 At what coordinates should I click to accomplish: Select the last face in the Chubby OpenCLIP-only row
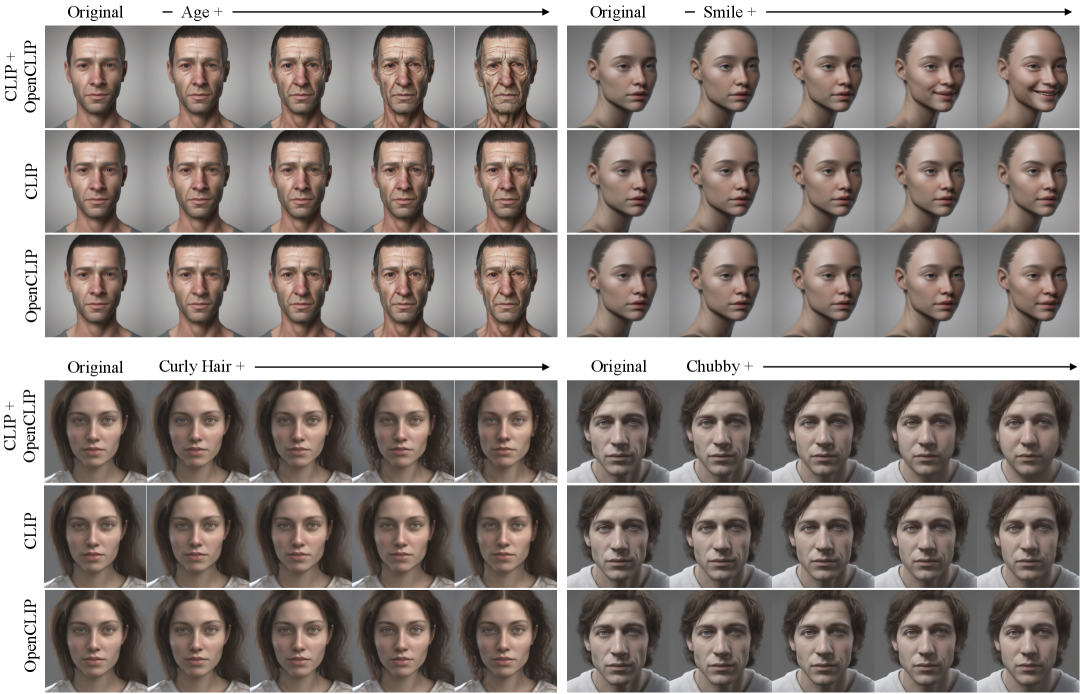coord(1028,641)
